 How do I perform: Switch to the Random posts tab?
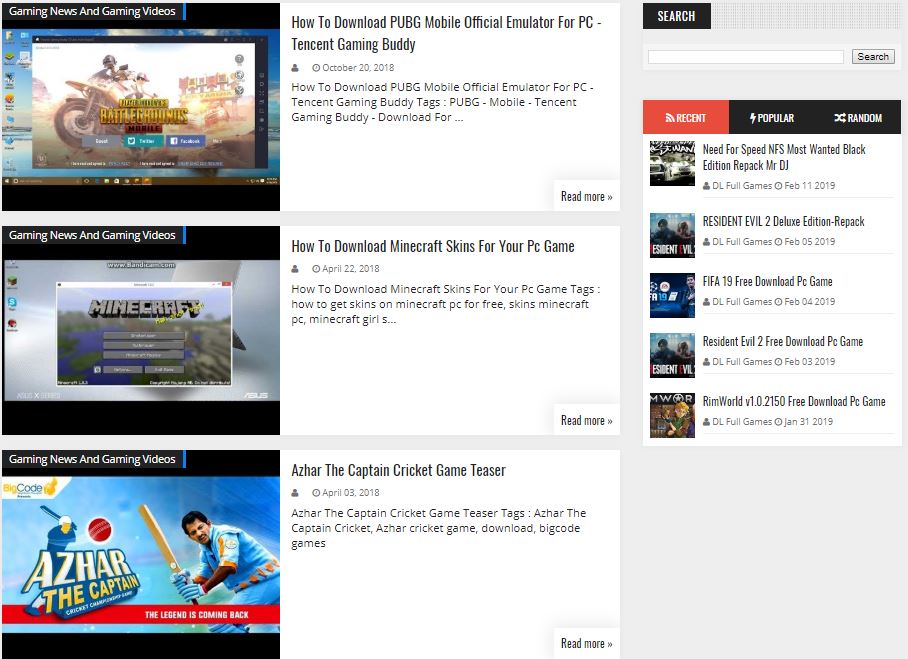(857, 118)
